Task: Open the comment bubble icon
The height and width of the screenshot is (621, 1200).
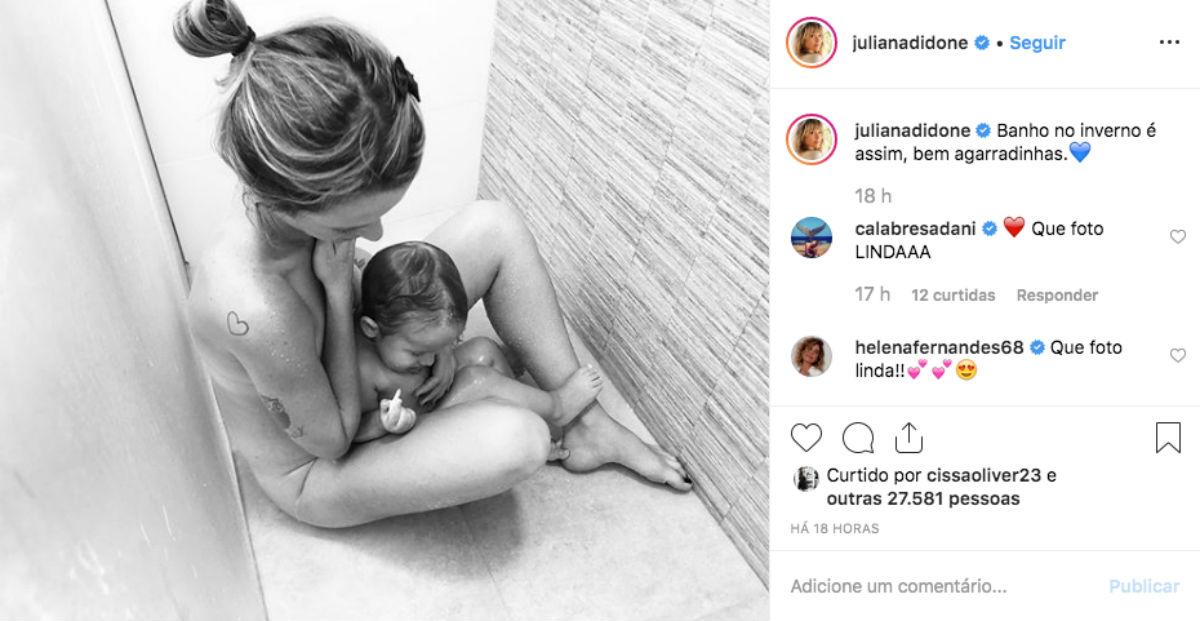Action: click(x=858, y=438)
